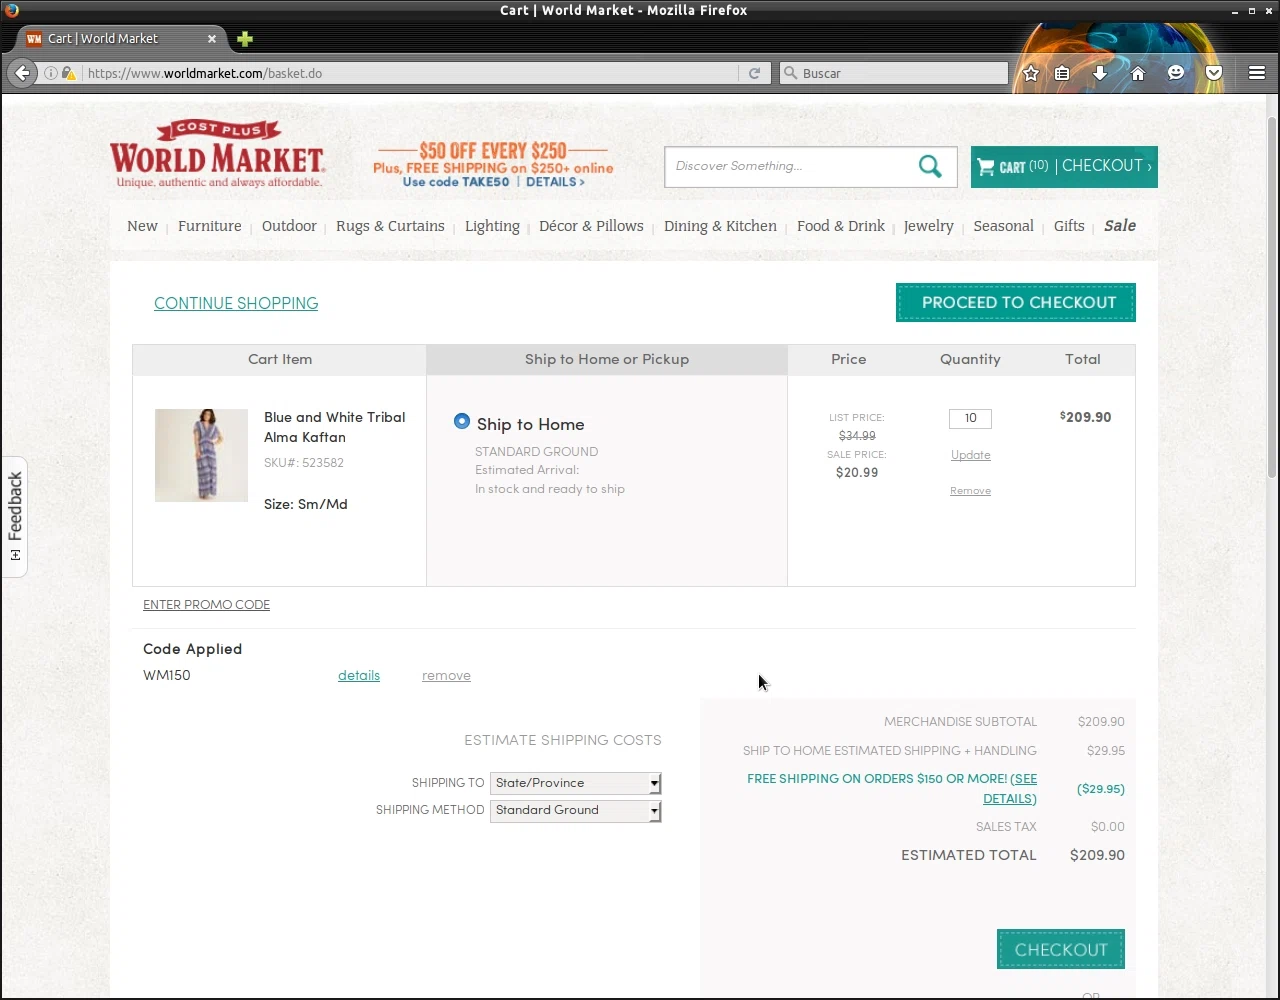
Task: Open free shipping See Details link
Action: pos(1010,789)
